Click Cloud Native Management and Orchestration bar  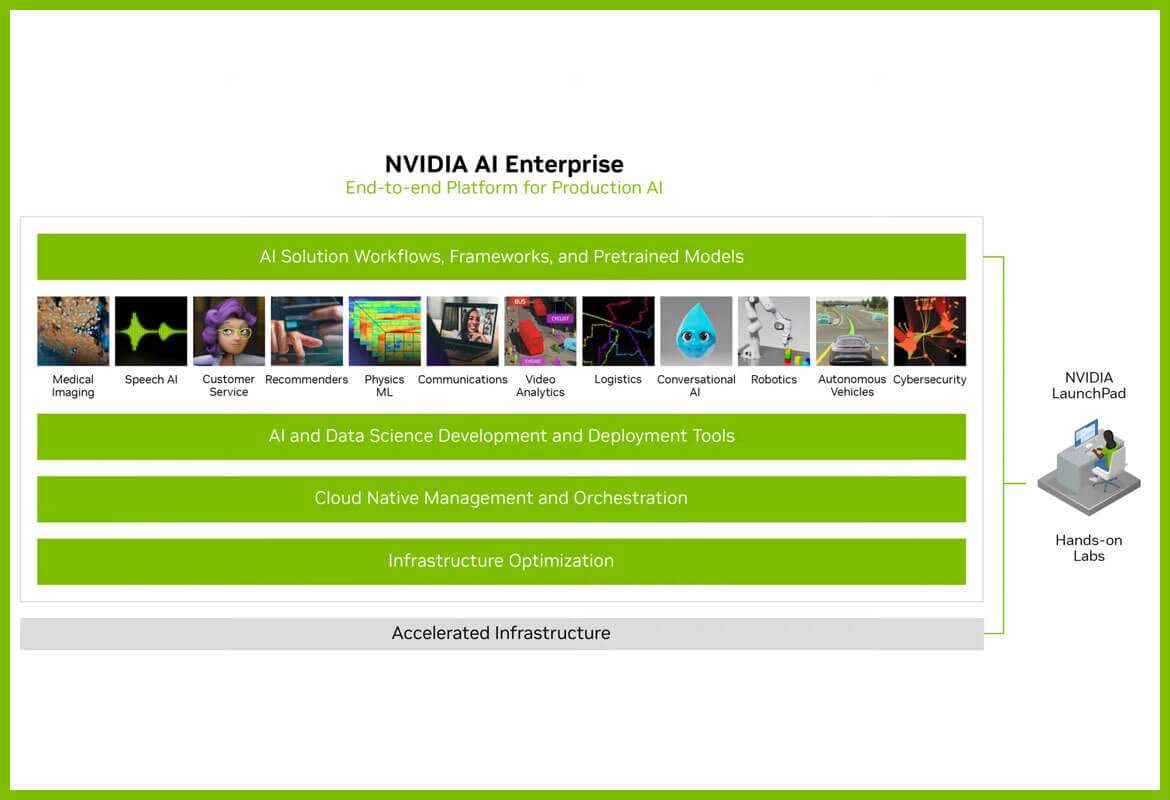501,499
